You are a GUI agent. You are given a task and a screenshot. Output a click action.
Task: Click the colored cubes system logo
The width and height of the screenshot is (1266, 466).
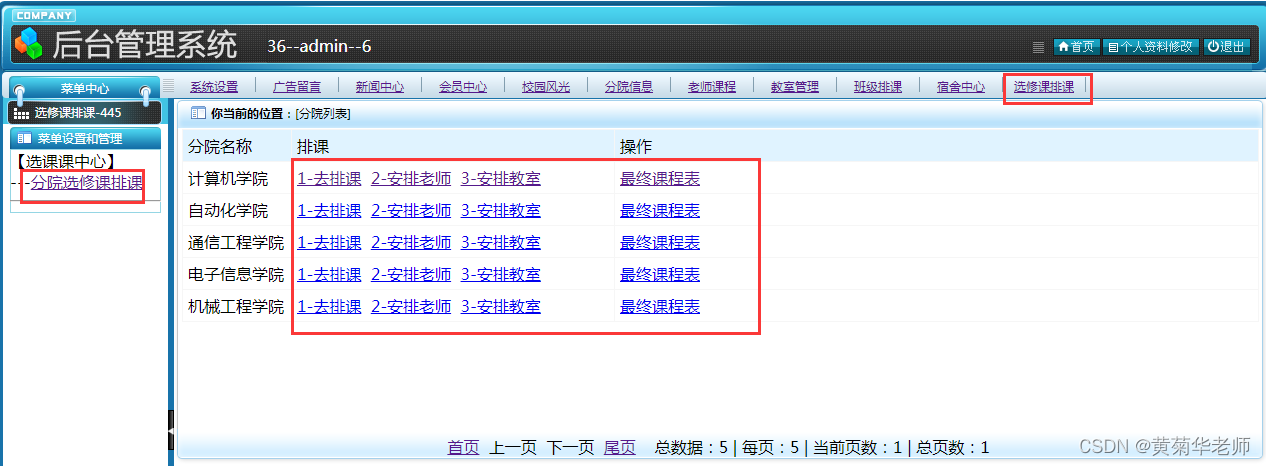click(28, 43)
